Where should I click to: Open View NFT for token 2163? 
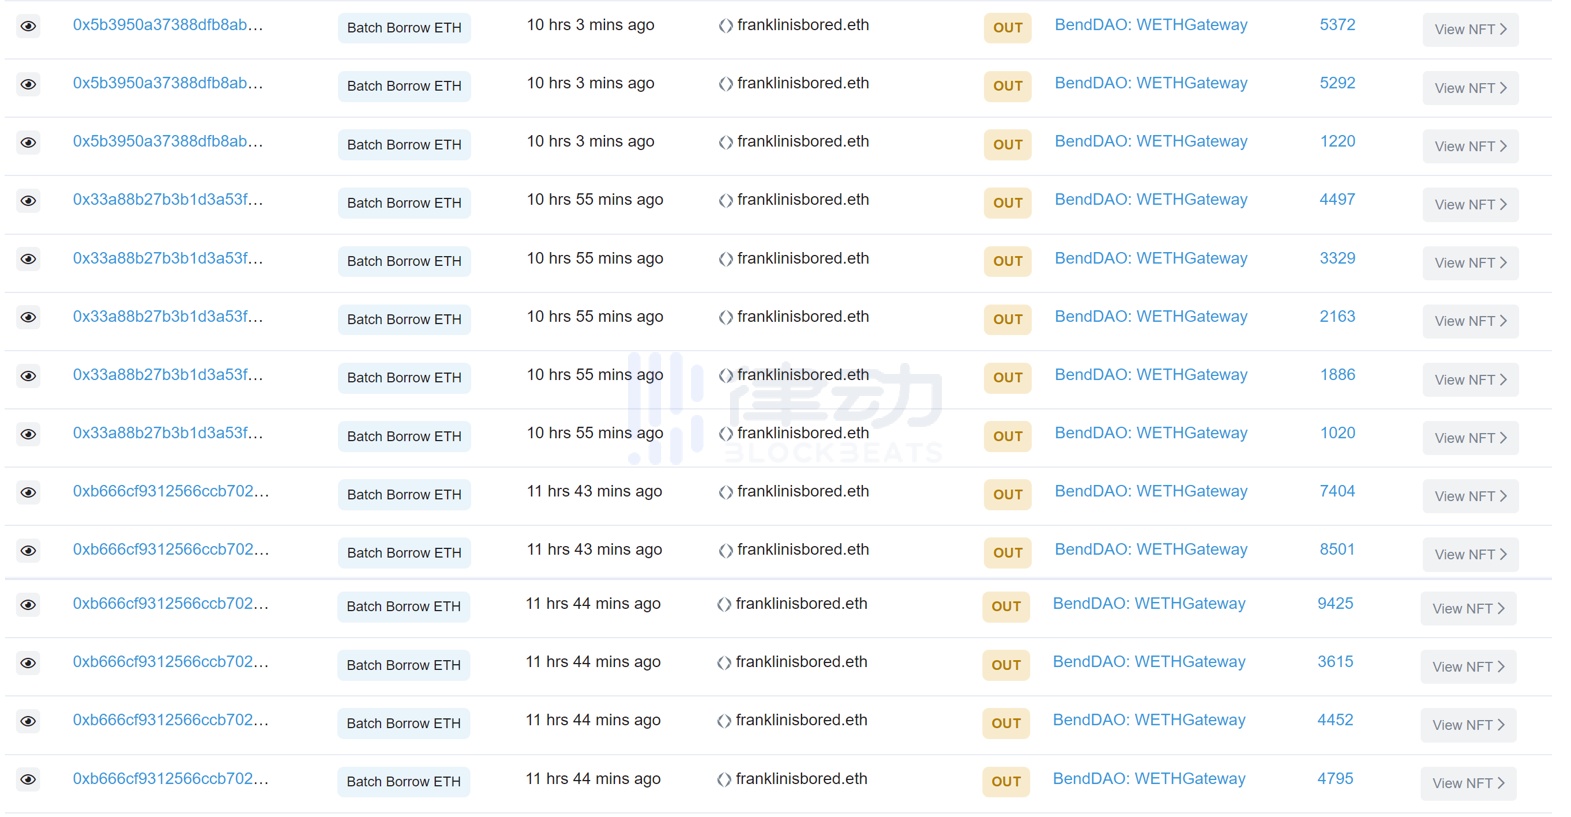[1470, 321]
